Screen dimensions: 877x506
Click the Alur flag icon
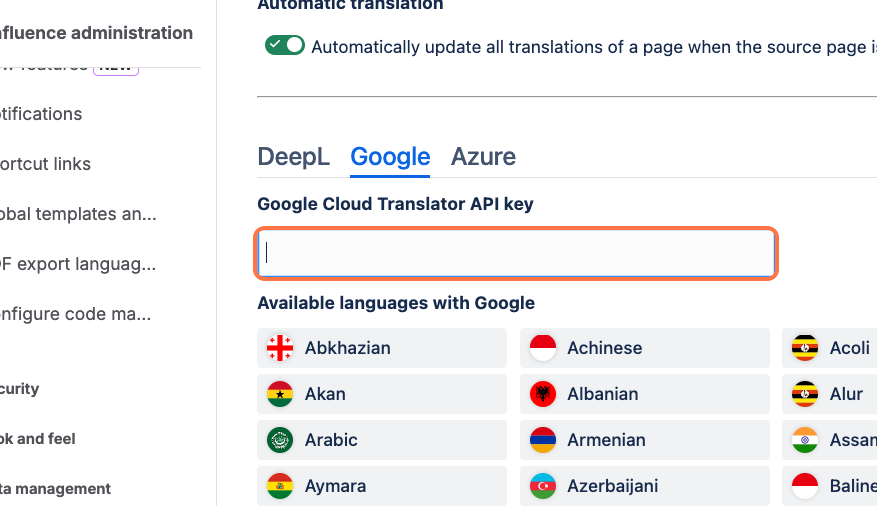tap(805, 394)
